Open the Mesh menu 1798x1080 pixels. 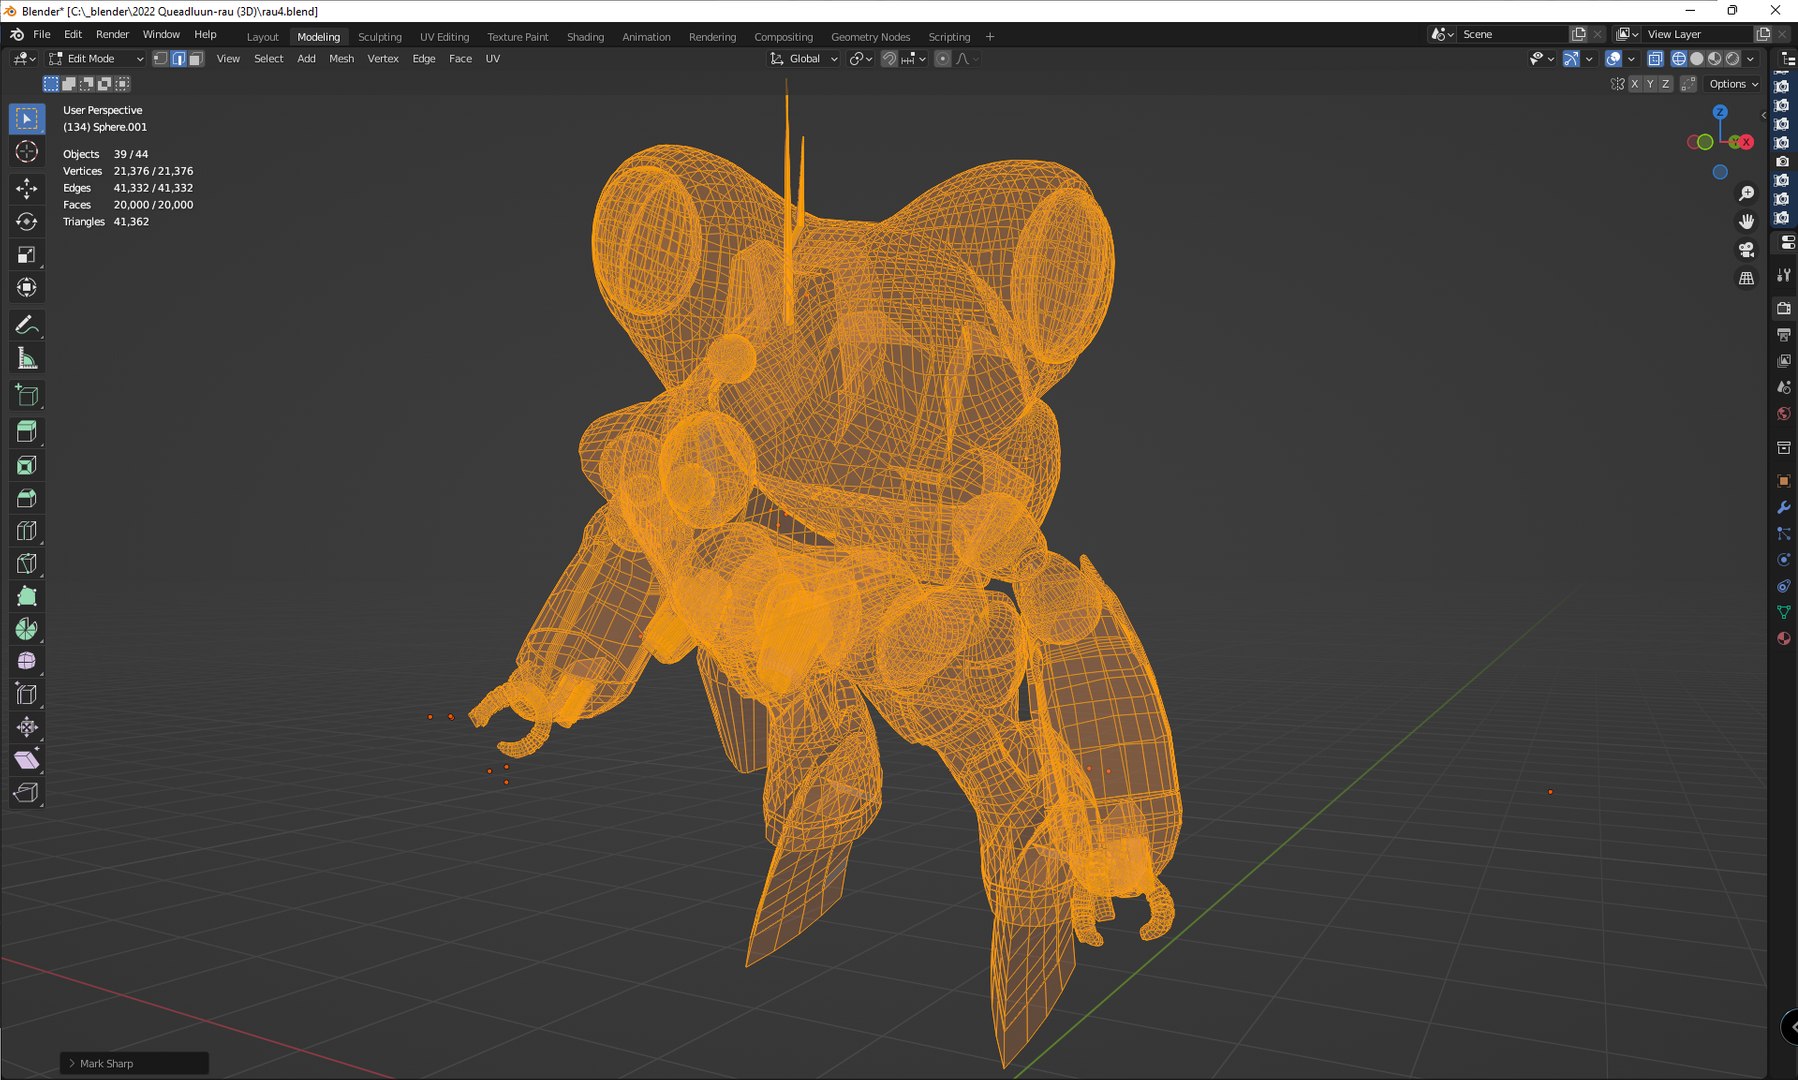pos(341,59)
